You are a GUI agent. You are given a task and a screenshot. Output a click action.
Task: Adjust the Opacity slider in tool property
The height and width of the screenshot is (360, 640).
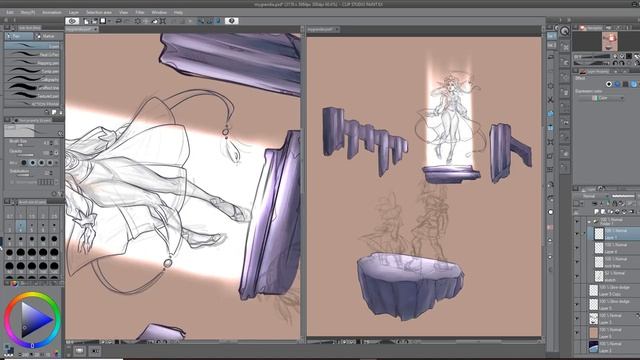(x=24, y=155)
